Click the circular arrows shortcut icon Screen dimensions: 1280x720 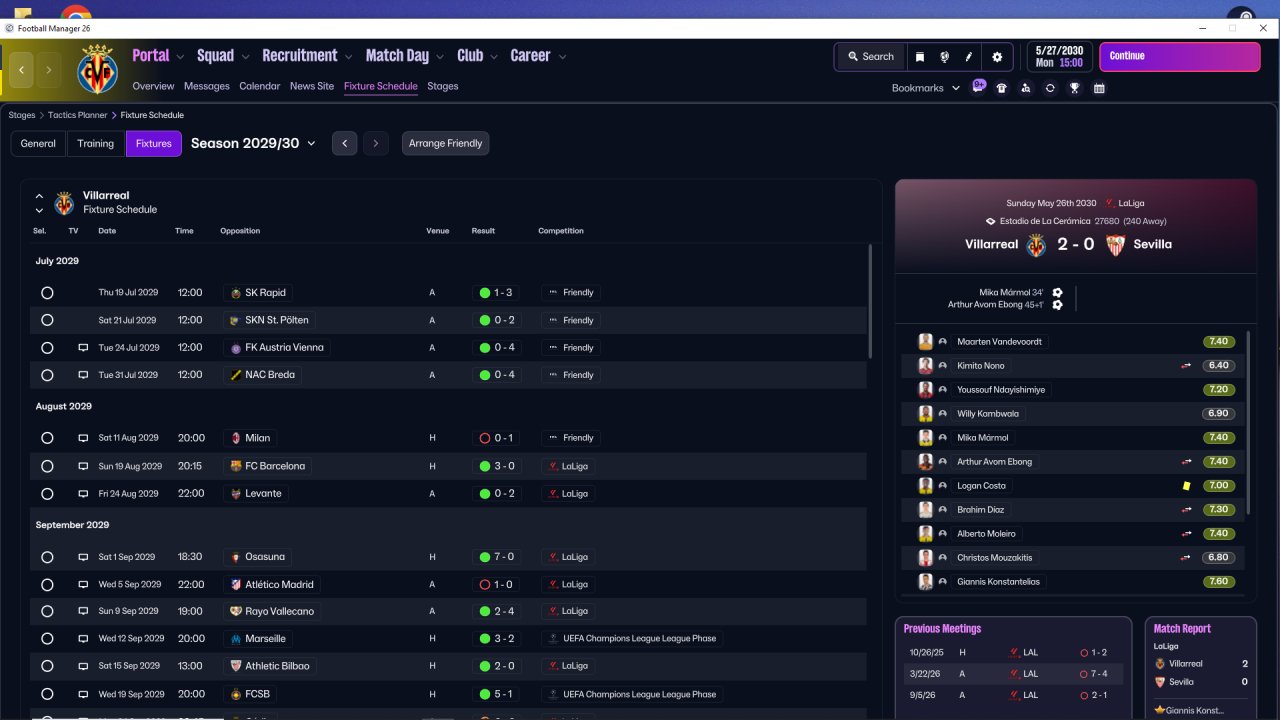(x=1050, y=88)
